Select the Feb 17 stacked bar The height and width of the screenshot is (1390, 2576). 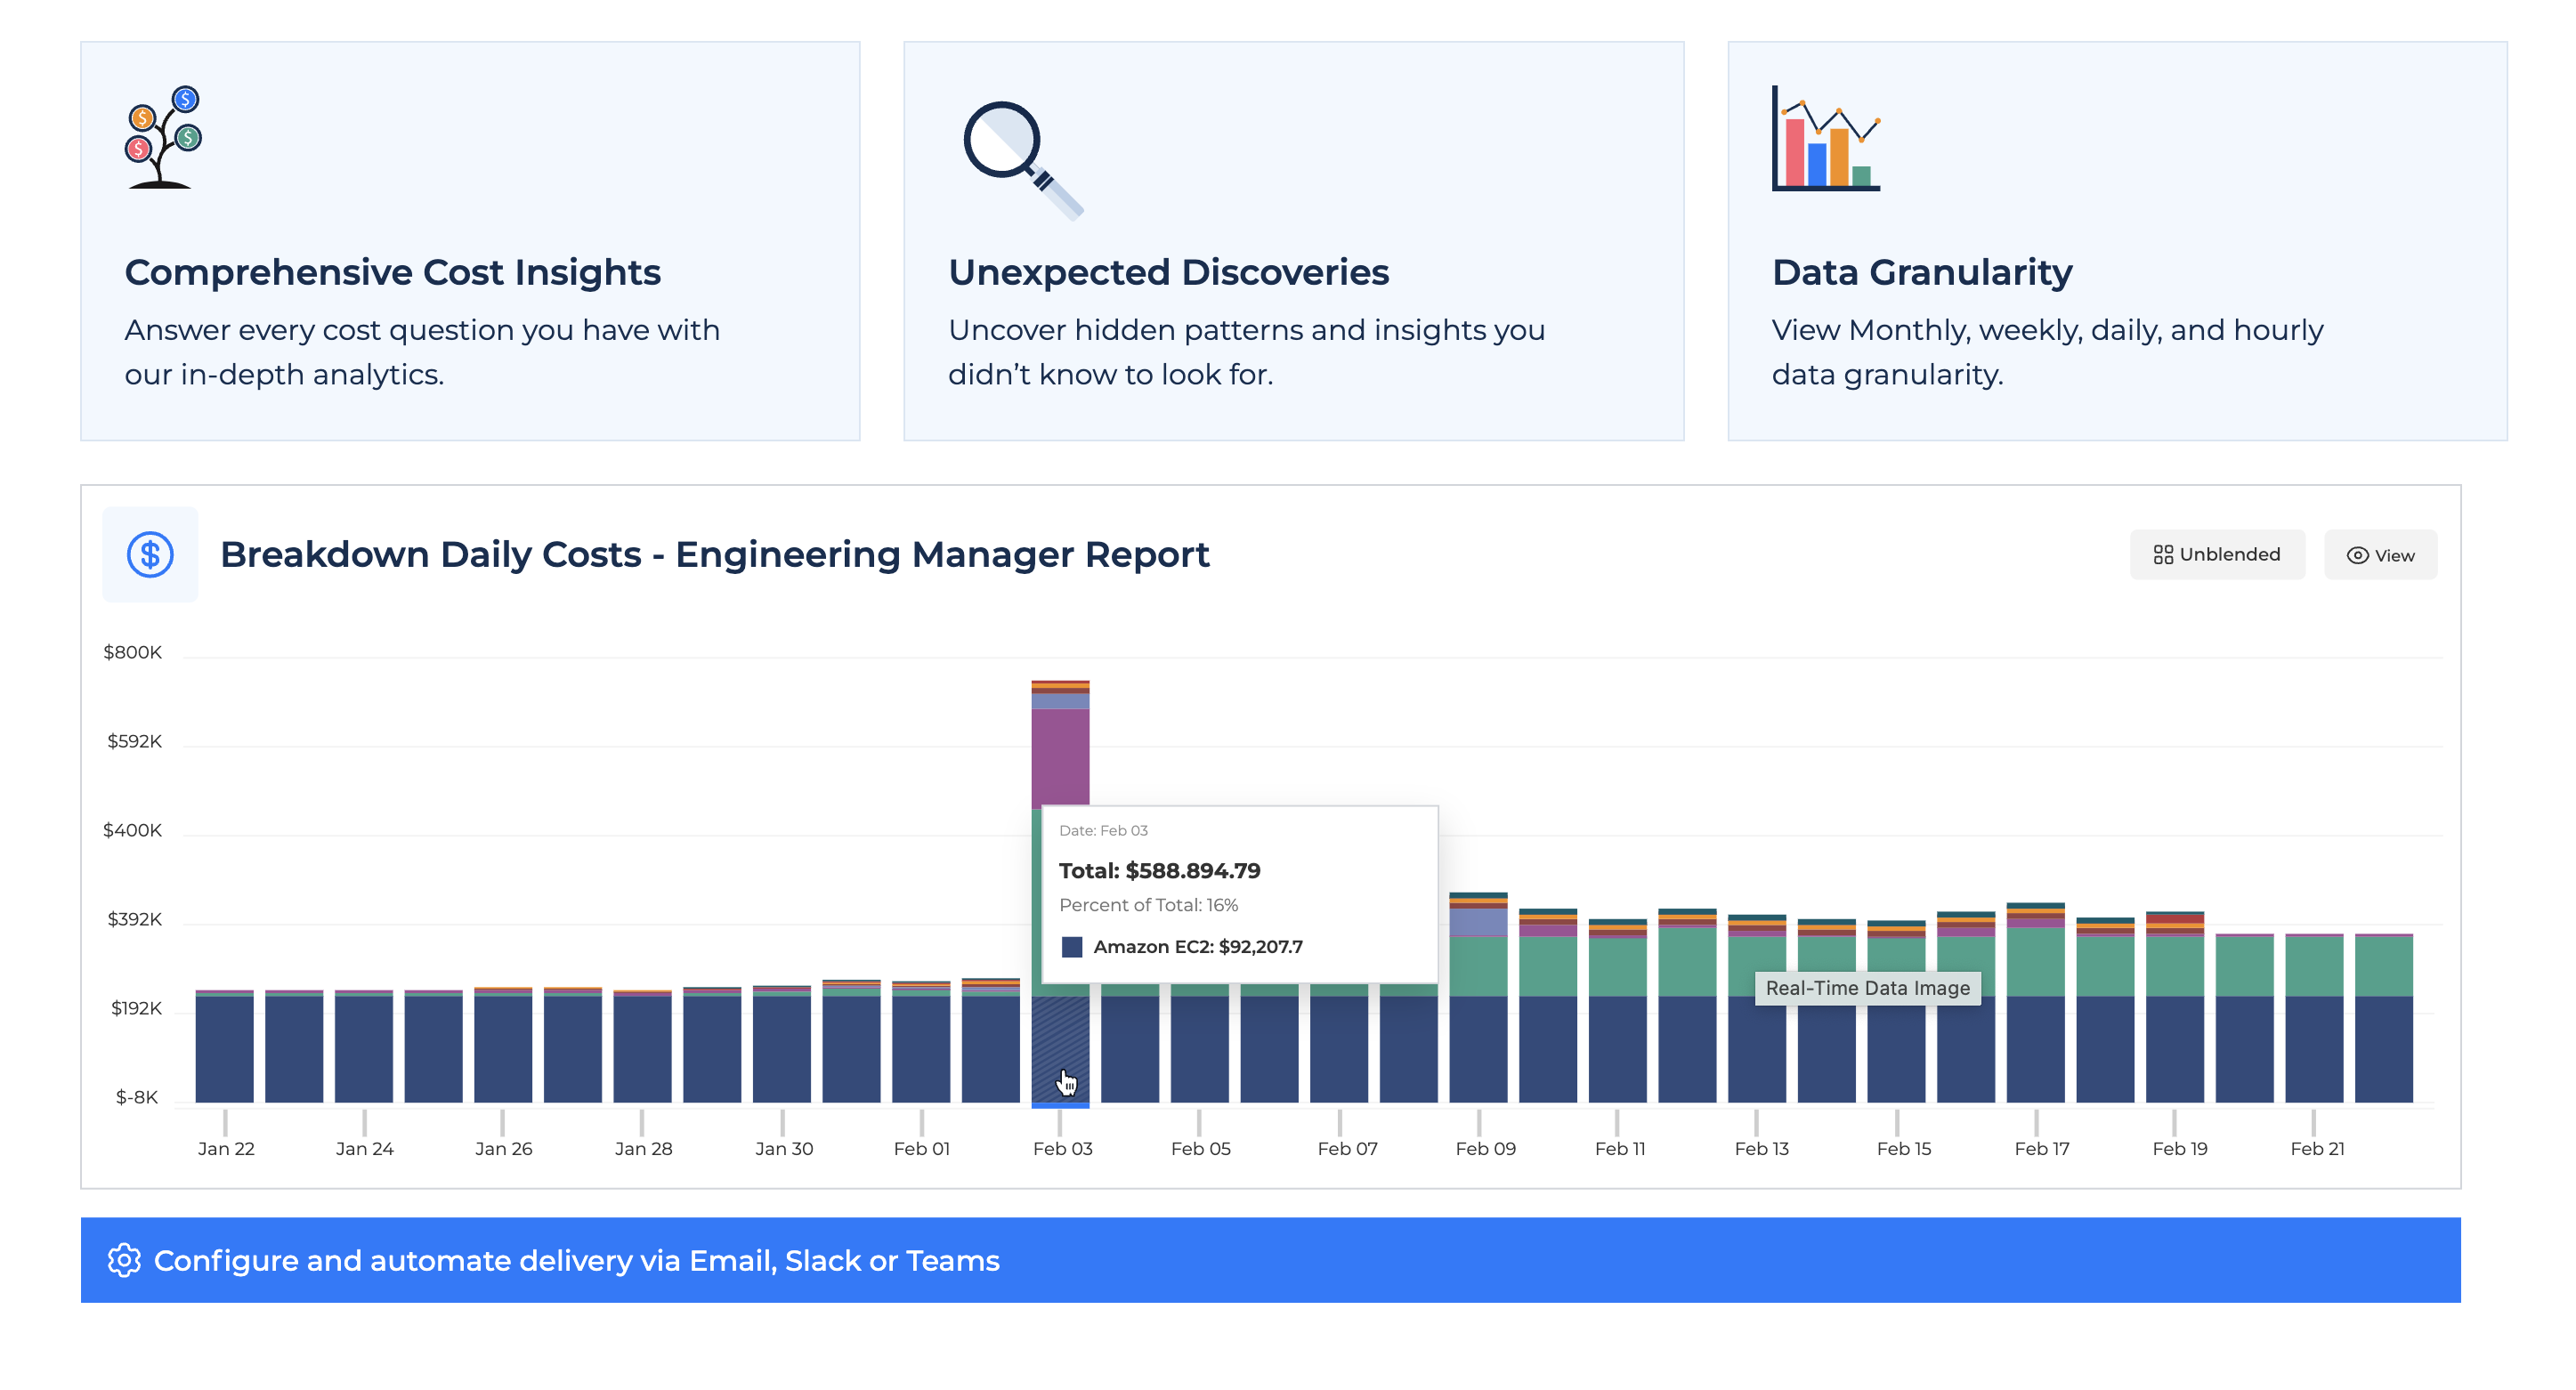point(2034,1005)
